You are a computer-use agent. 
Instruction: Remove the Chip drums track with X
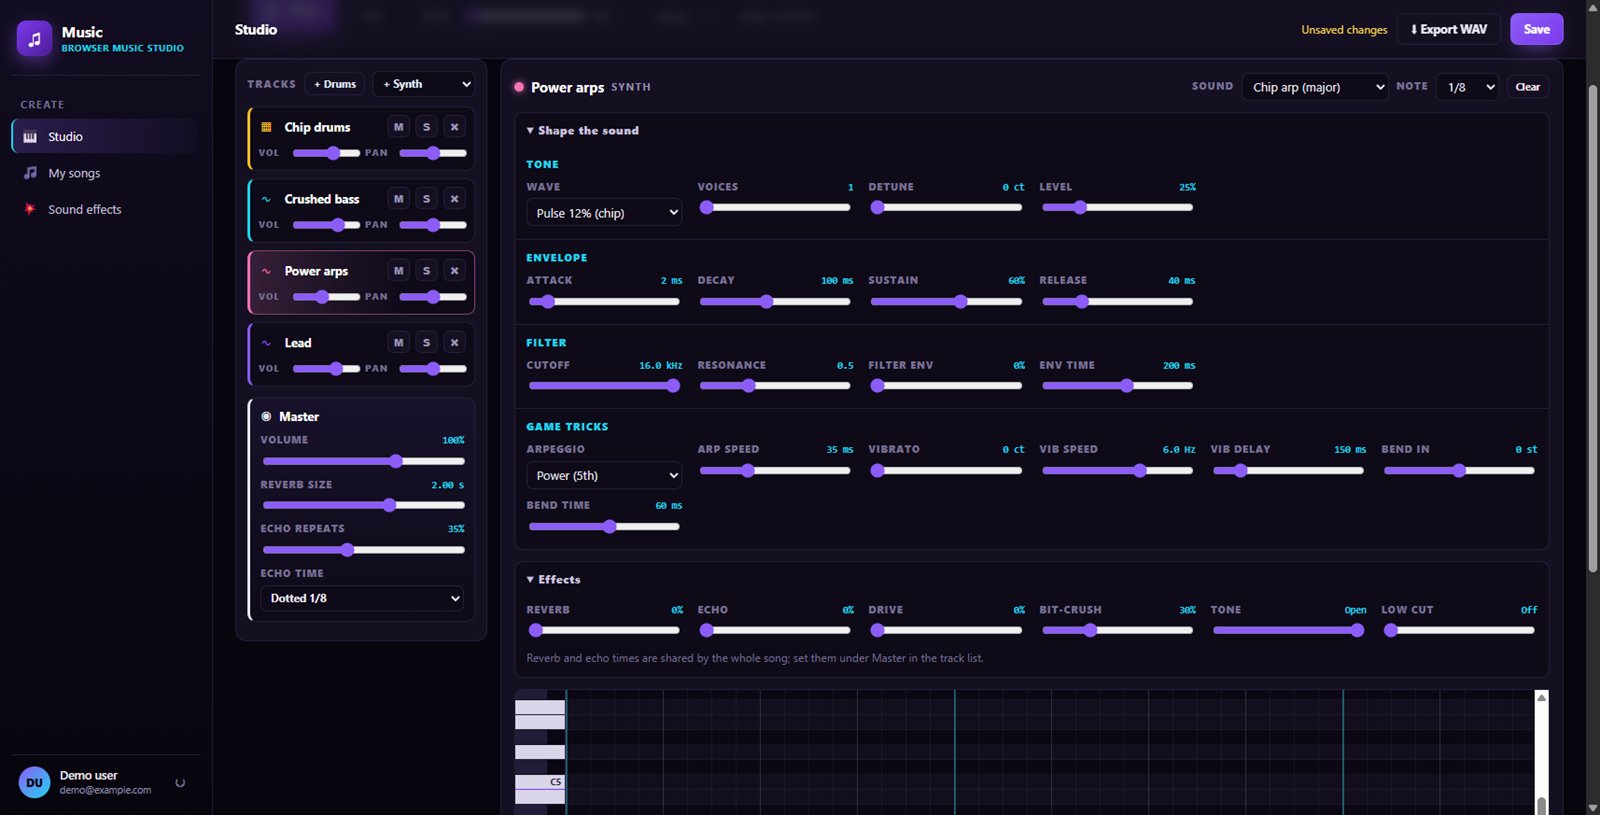tap(454, 127)
